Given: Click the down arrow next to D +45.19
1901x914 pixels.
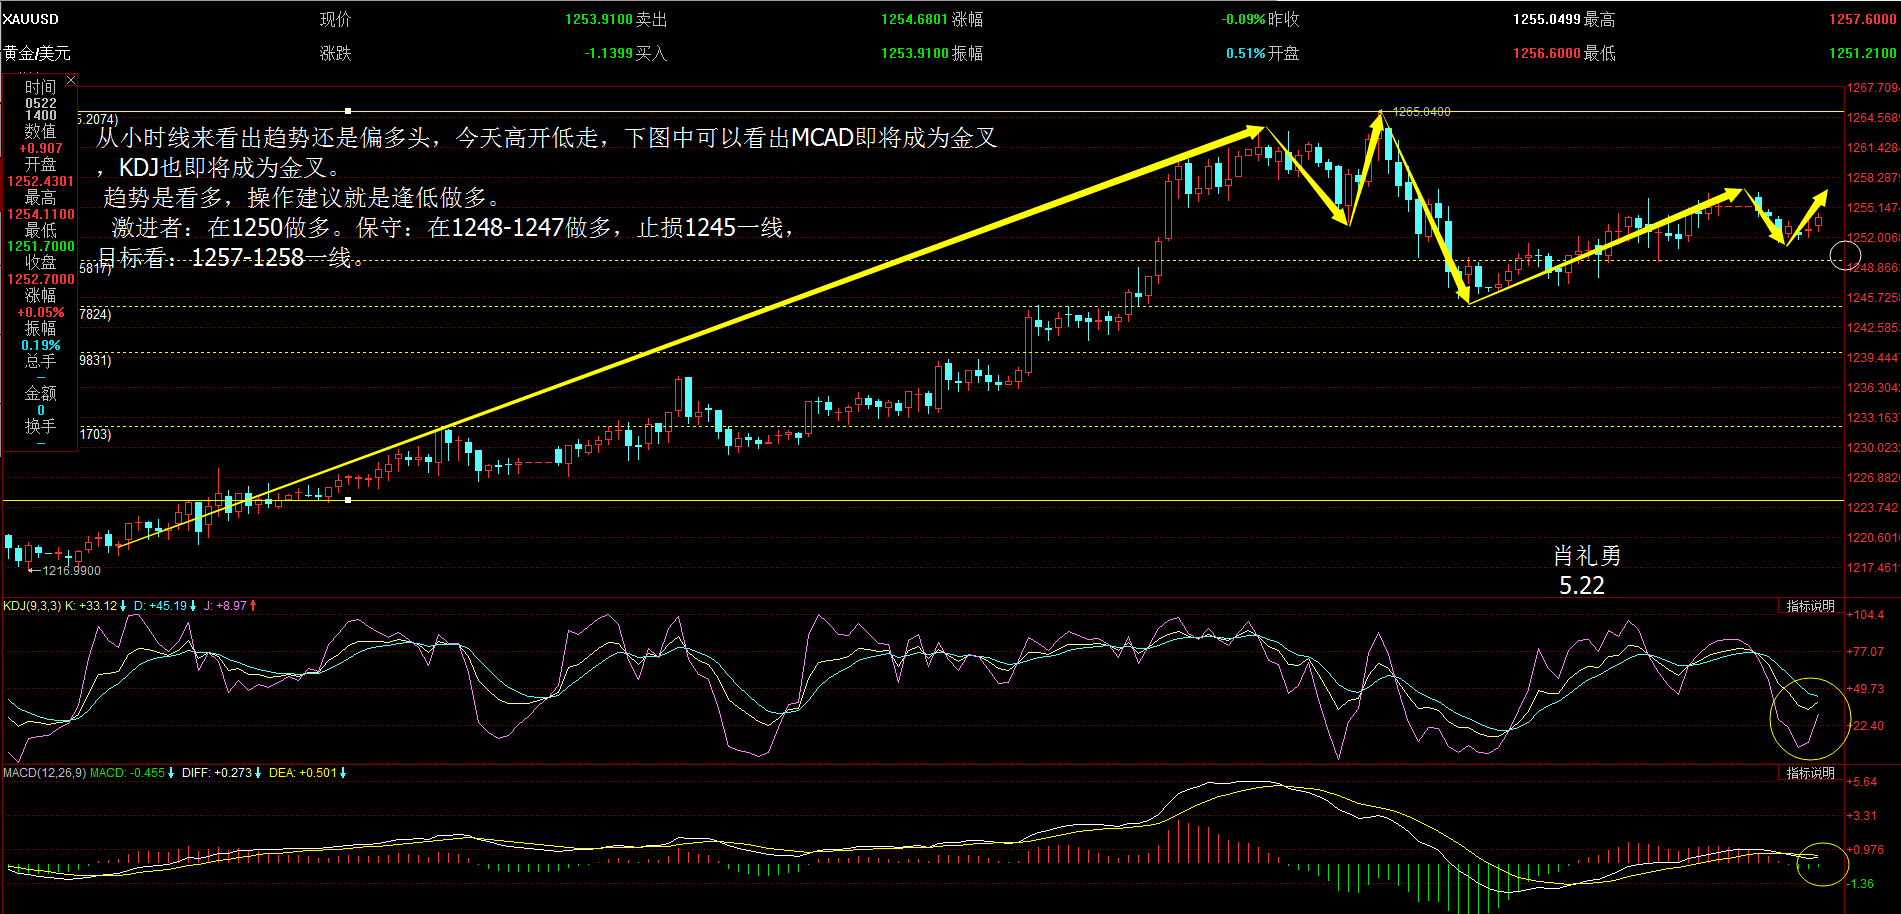Looking at the screenshot, I should [x=193, y=606].
